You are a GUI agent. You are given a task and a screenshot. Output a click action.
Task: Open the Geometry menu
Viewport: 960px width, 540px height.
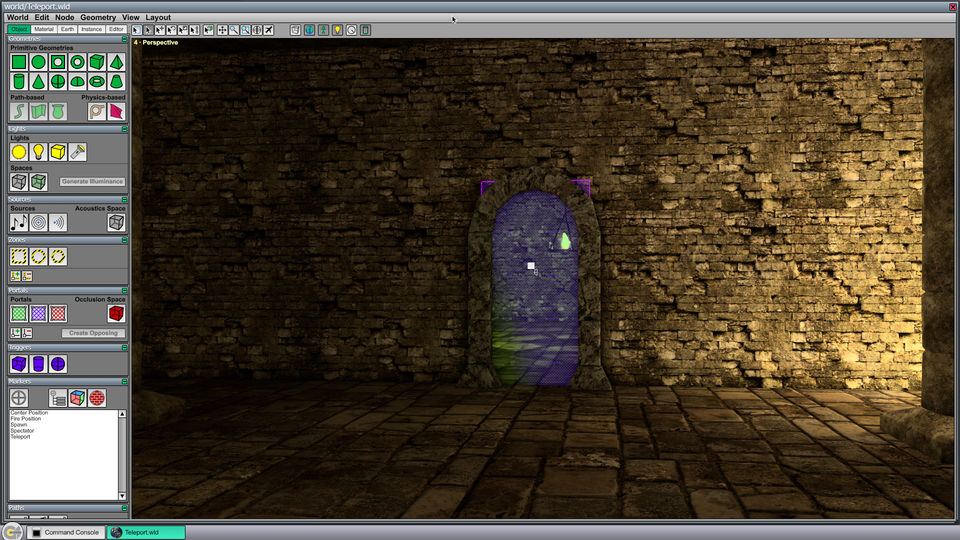click(97, 17)
